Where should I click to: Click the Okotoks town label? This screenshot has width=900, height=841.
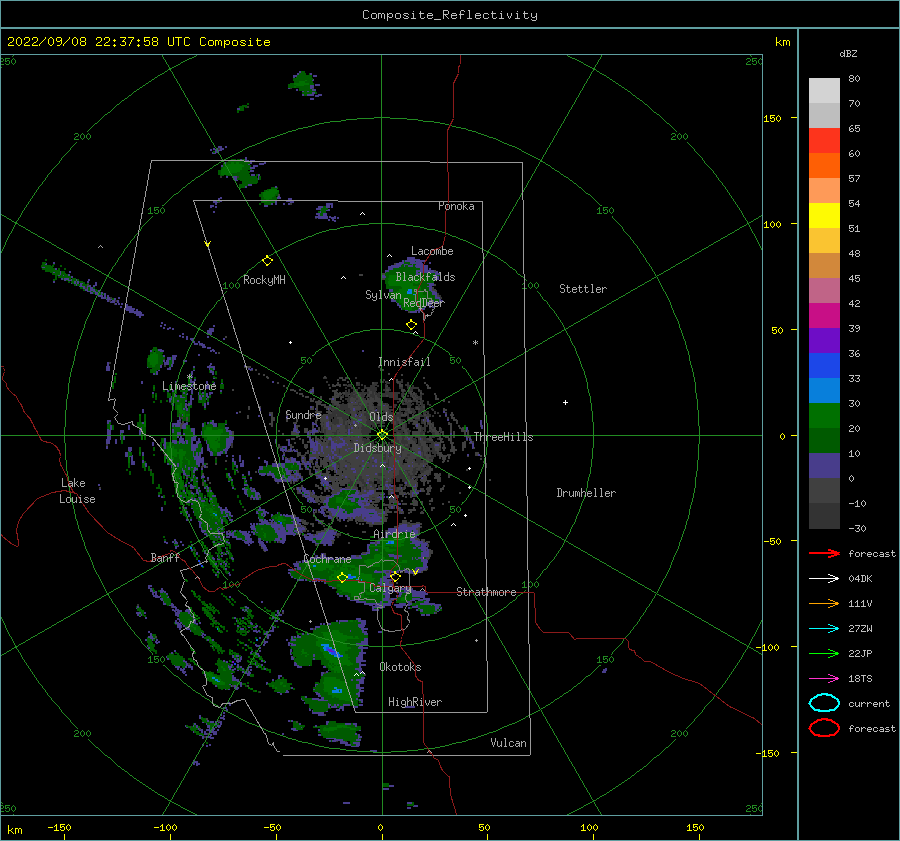click(400, 667)
